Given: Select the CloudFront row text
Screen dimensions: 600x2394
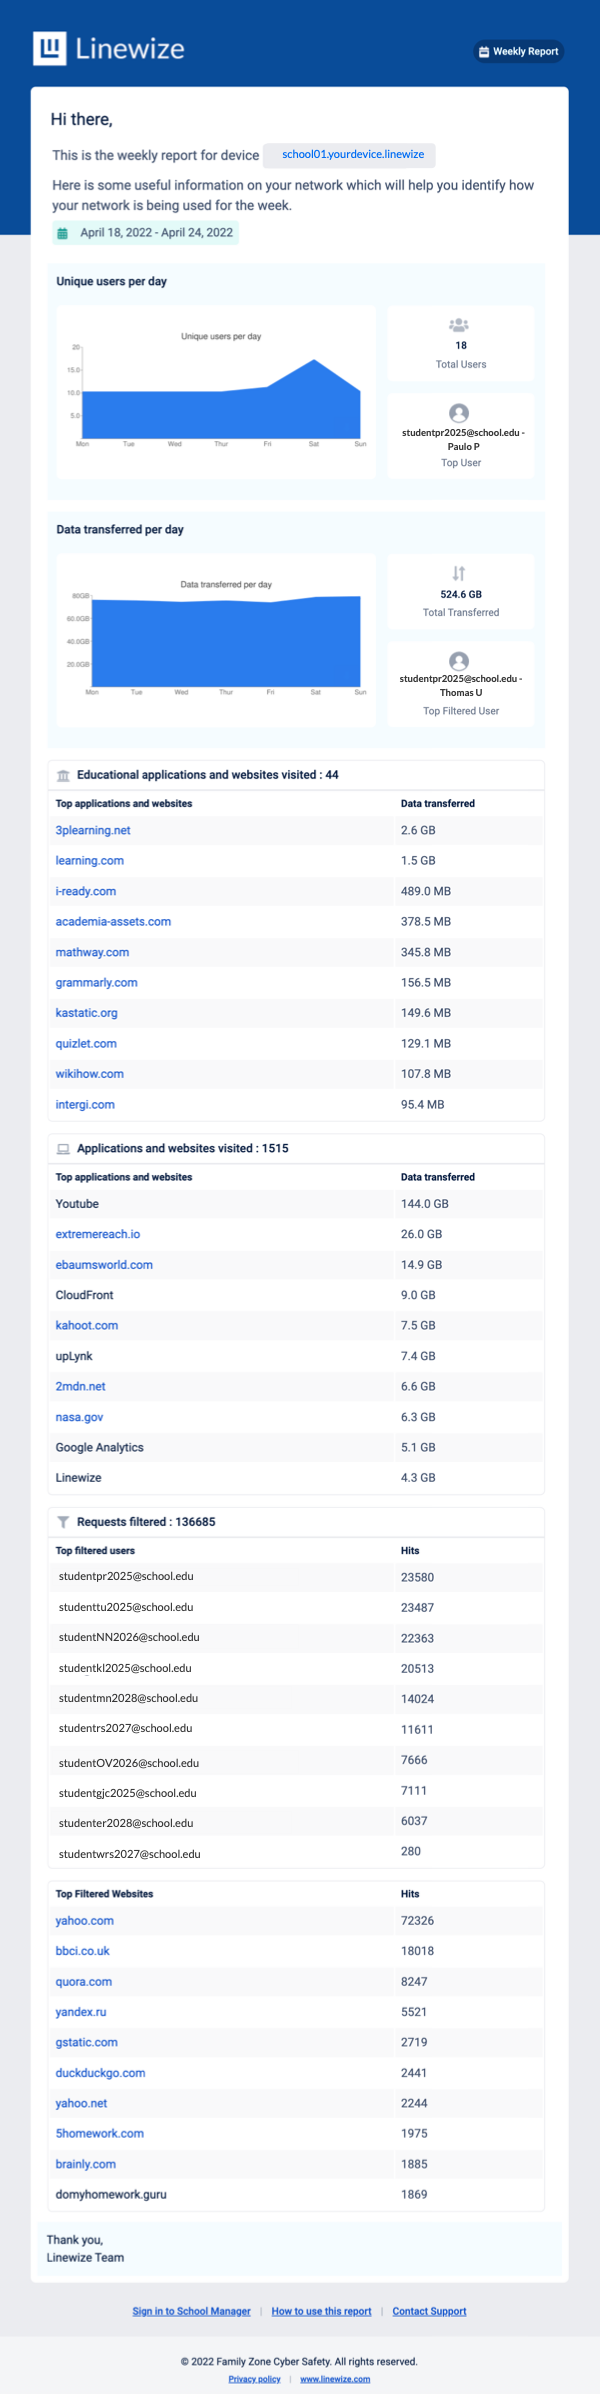Looking at the screenshot, I should coord(85,1296).
